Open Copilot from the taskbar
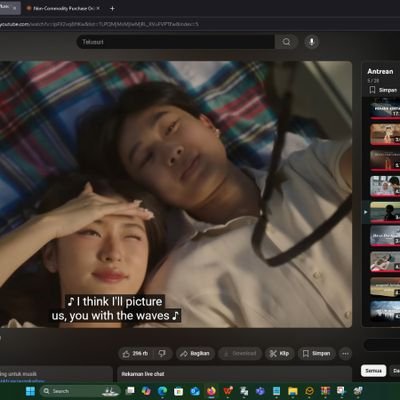The image size is (400, 400). (x=146, y=391)
